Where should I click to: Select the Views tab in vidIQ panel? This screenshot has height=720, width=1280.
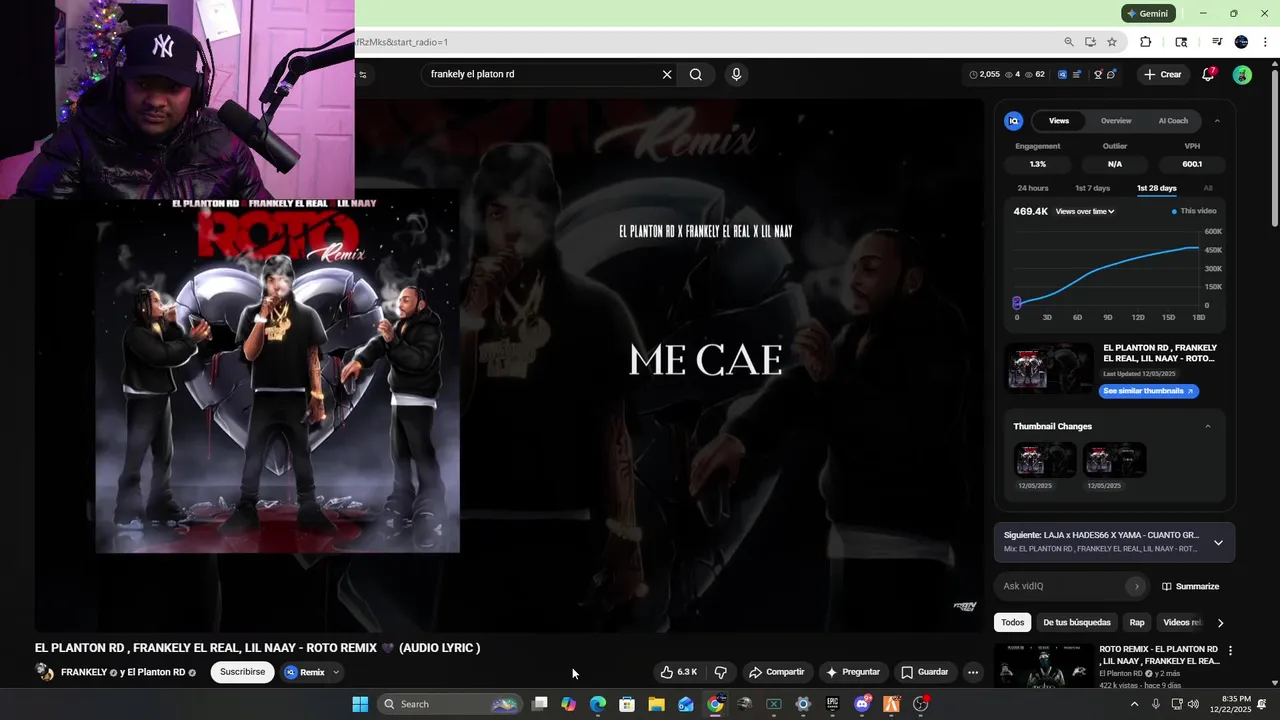[1059, 121]
